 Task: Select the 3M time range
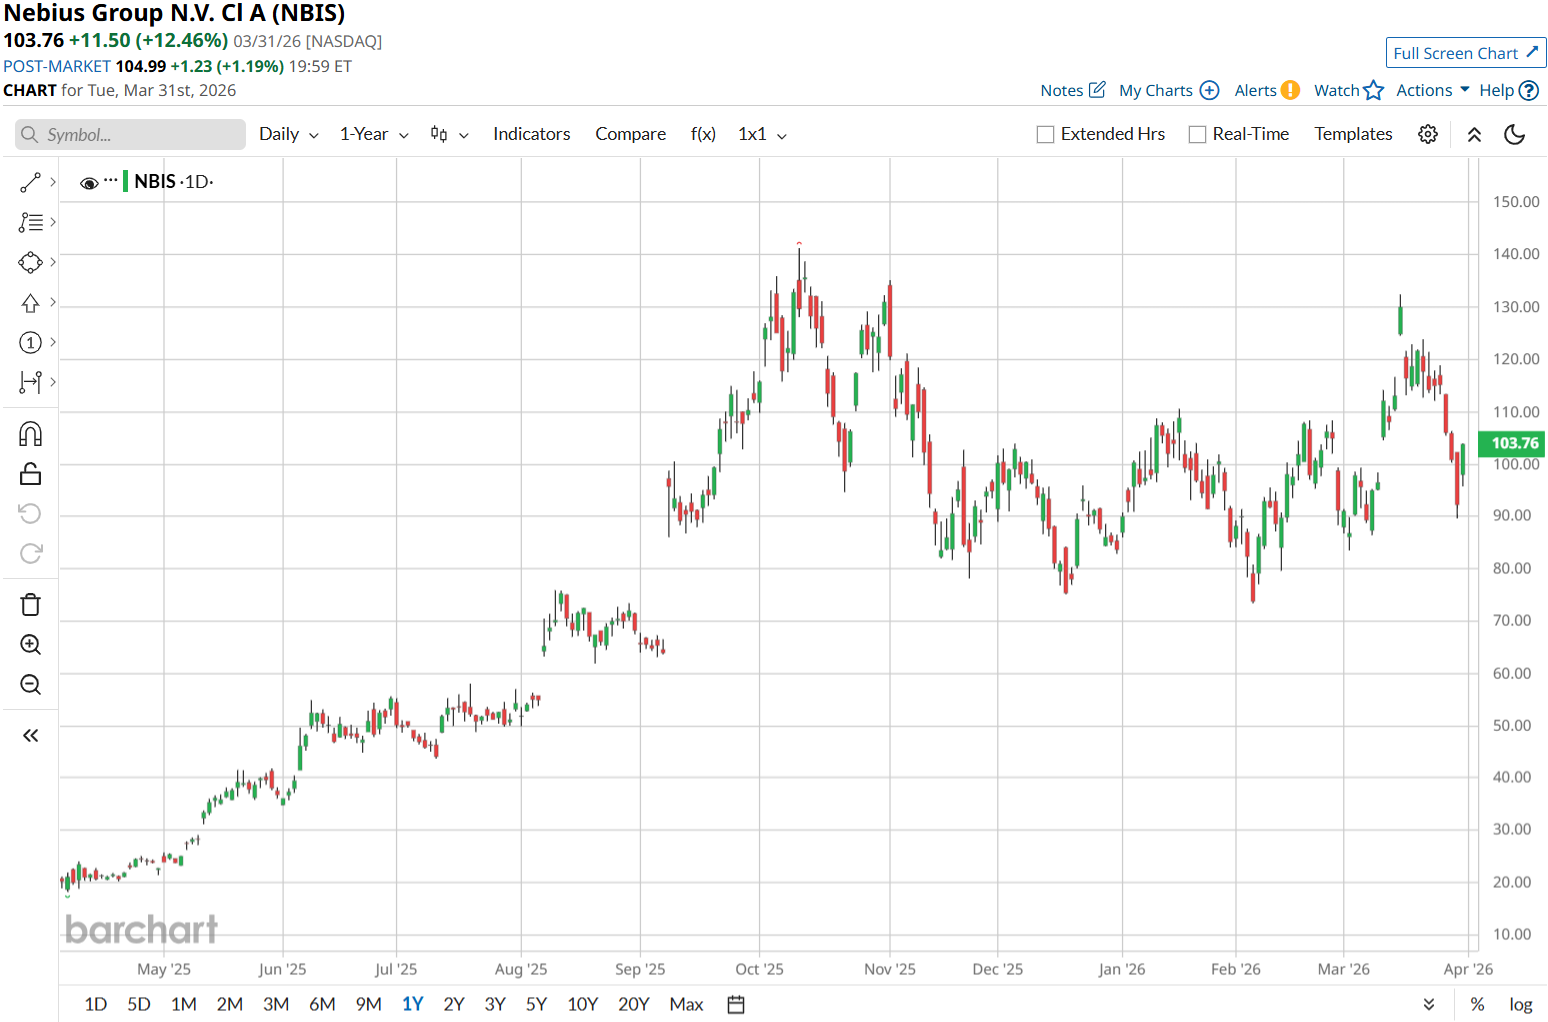click(x=276, y=1004)
